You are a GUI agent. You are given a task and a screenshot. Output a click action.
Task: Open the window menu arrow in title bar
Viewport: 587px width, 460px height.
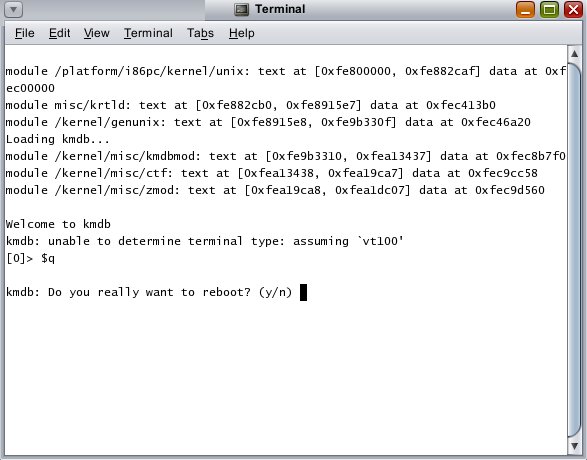click(13, 9)
